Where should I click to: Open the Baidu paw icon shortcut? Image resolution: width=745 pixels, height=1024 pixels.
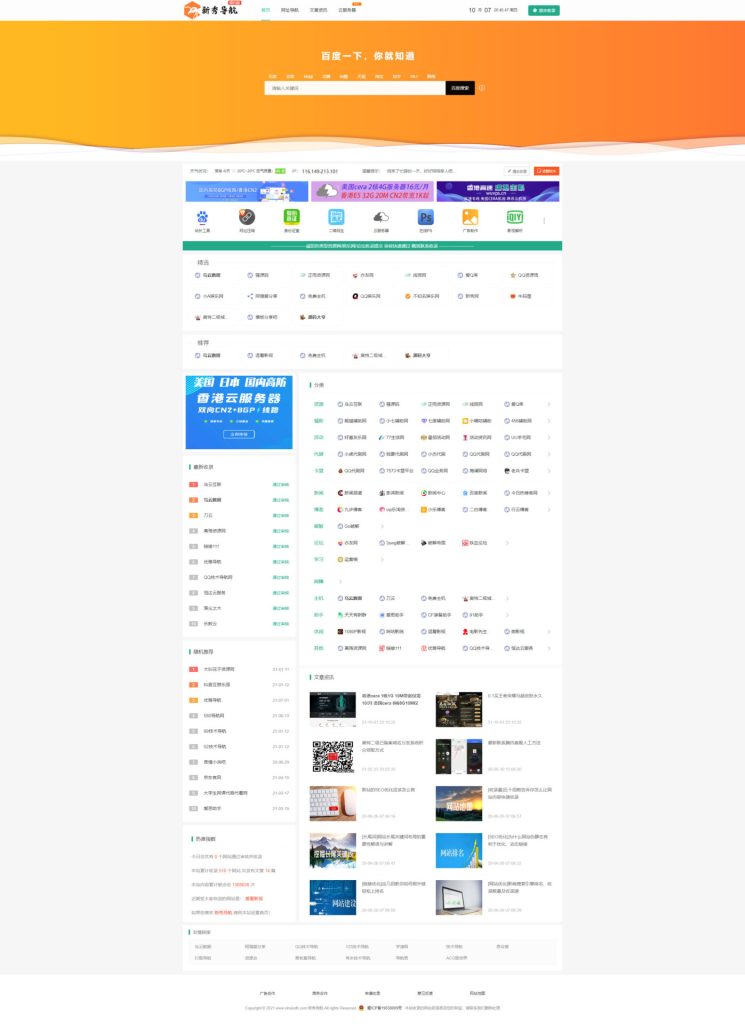202,217
